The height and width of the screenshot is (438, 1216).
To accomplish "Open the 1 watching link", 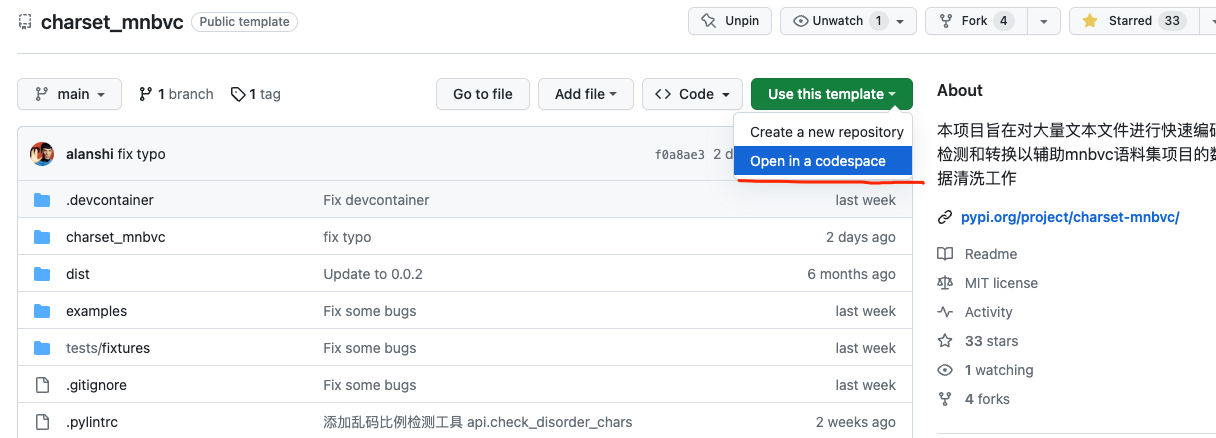I will pos(999,370).
